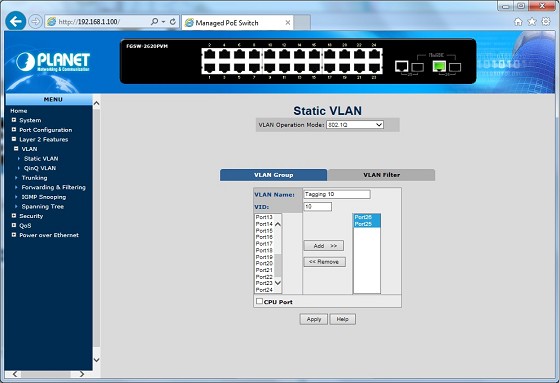This screenshot has height=383, width=560.
Task: Select Port20 in the available ports list
Action: point(264,263)
